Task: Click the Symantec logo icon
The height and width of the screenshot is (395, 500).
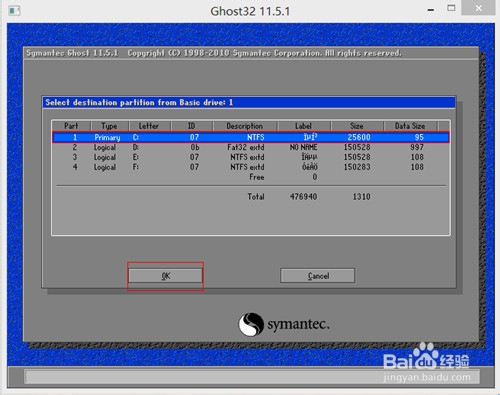Action: pyautogui.click(x=251, y=324)
